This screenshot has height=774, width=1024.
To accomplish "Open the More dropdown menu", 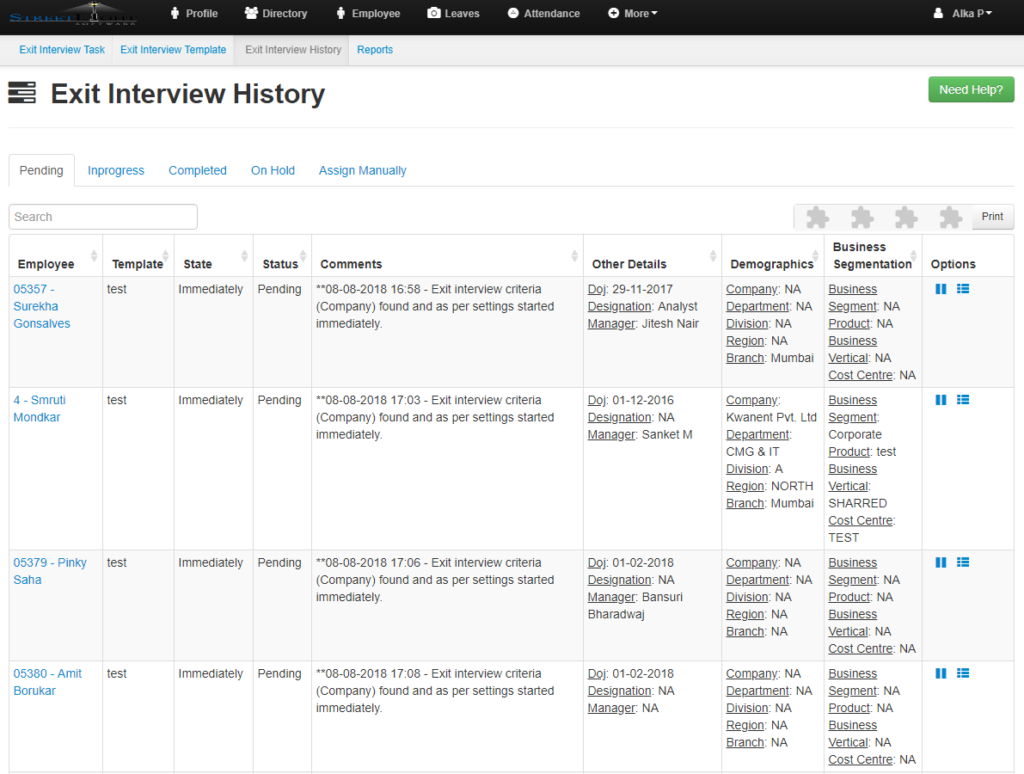I will (x=632, y=13).
